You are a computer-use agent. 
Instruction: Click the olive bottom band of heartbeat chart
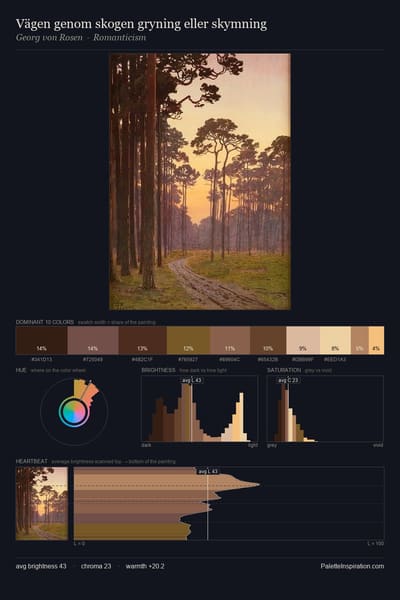pos(132,532)
